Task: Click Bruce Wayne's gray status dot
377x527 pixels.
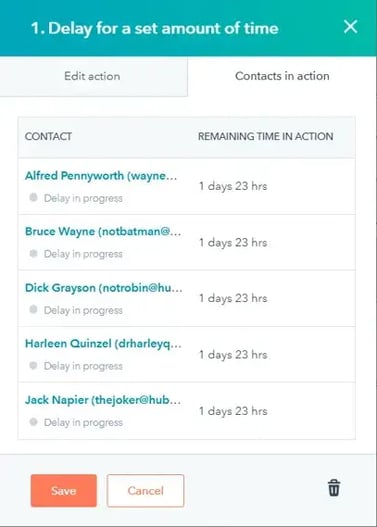Action: coord(33,253)
